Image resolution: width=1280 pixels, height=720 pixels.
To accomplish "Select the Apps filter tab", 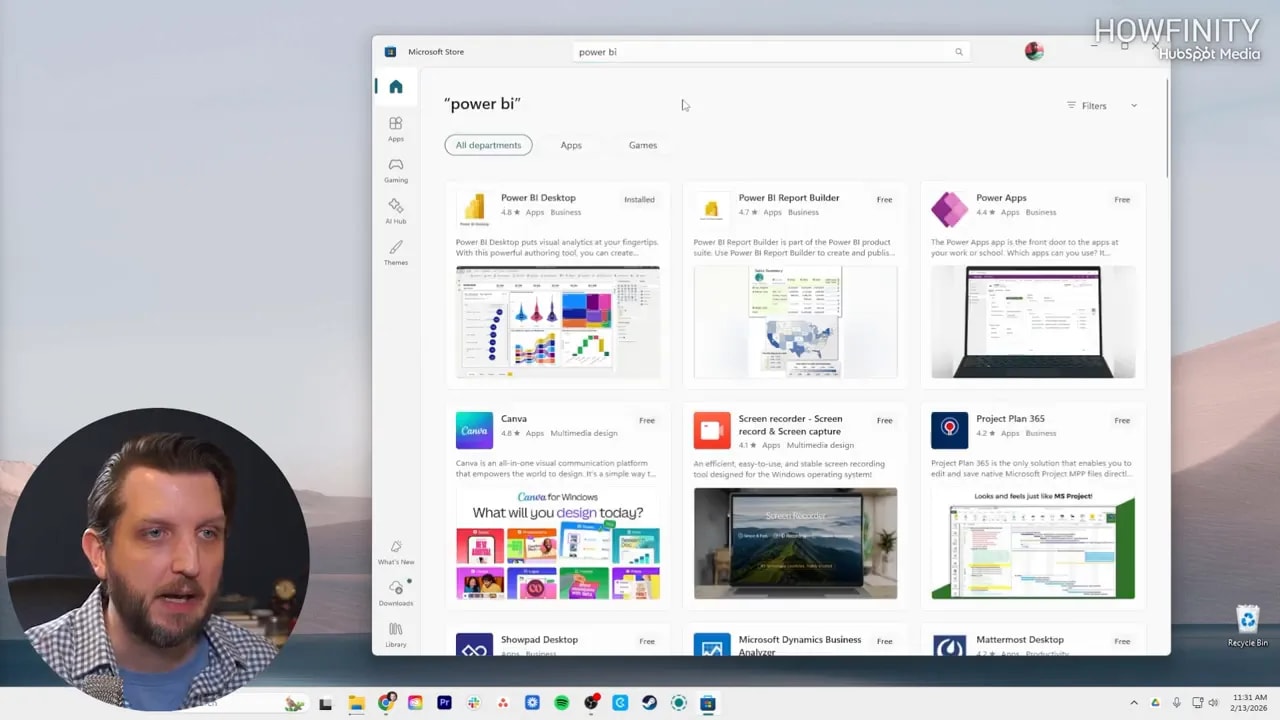I will (571, 145).
